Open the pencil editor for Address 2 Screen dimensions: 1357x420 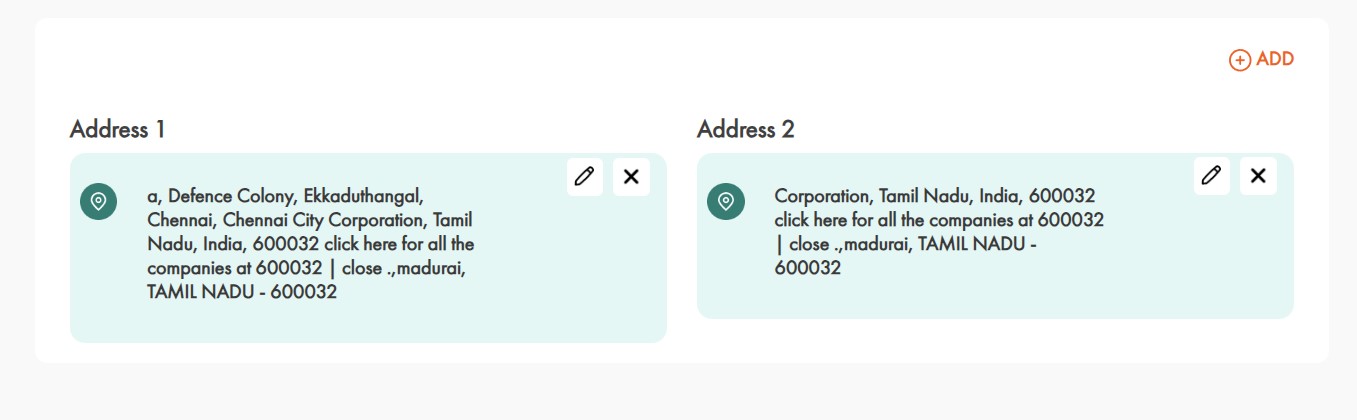click(1212, 176)
